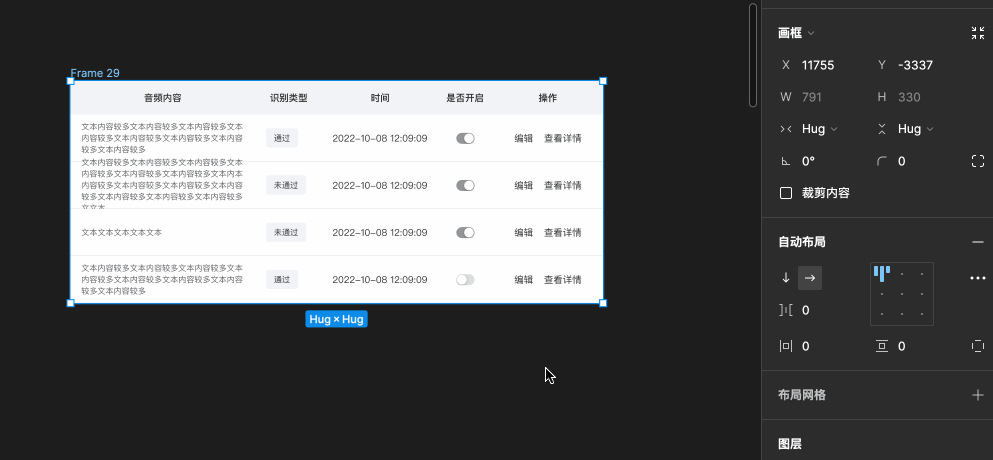
Task: Open auto layout advanced settings ellipsis
Action: [x=978, y=278]
